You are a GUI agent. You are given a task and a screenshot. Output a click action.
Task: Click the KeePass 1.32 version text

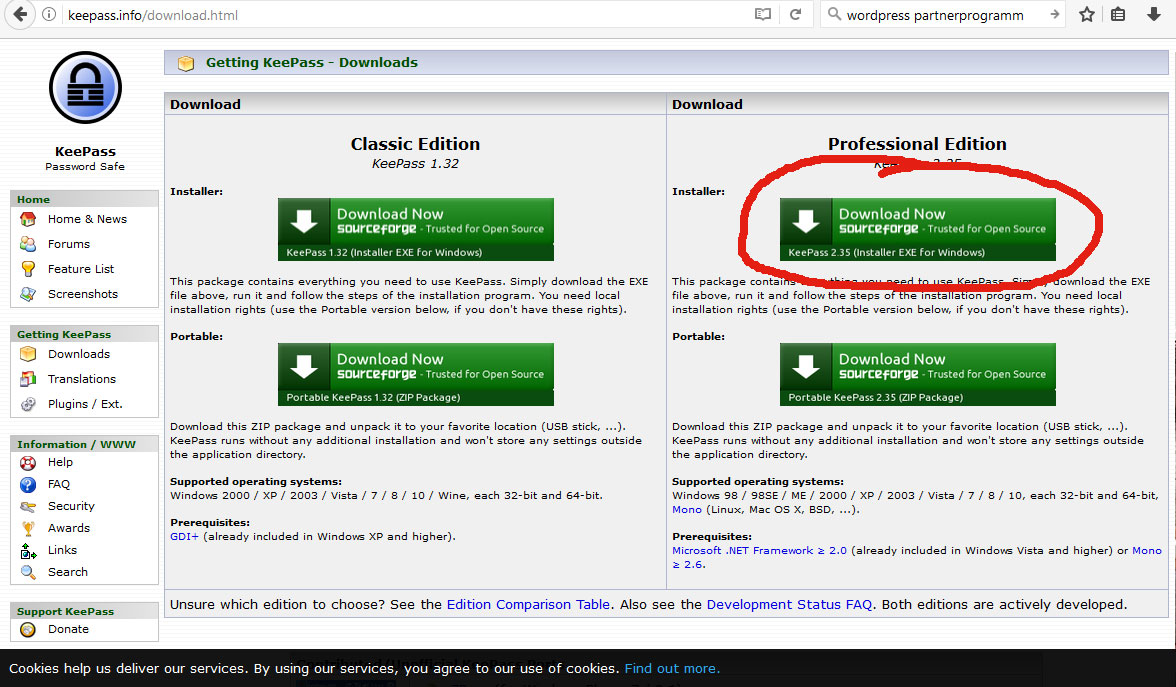pos(416,164)
